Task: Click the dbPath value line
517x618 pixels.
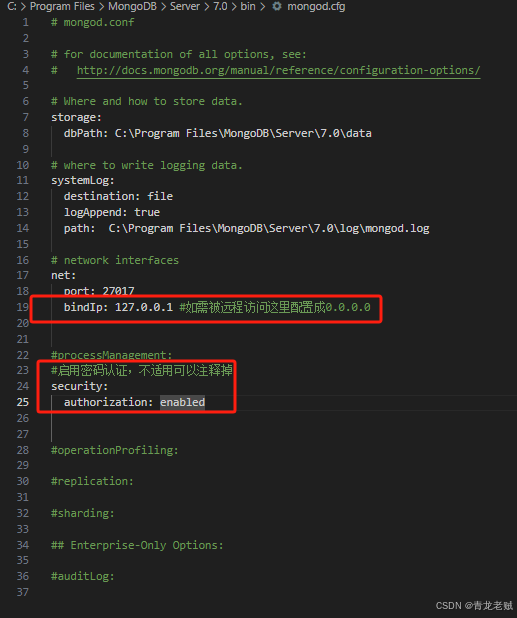Action: point(218,133)
